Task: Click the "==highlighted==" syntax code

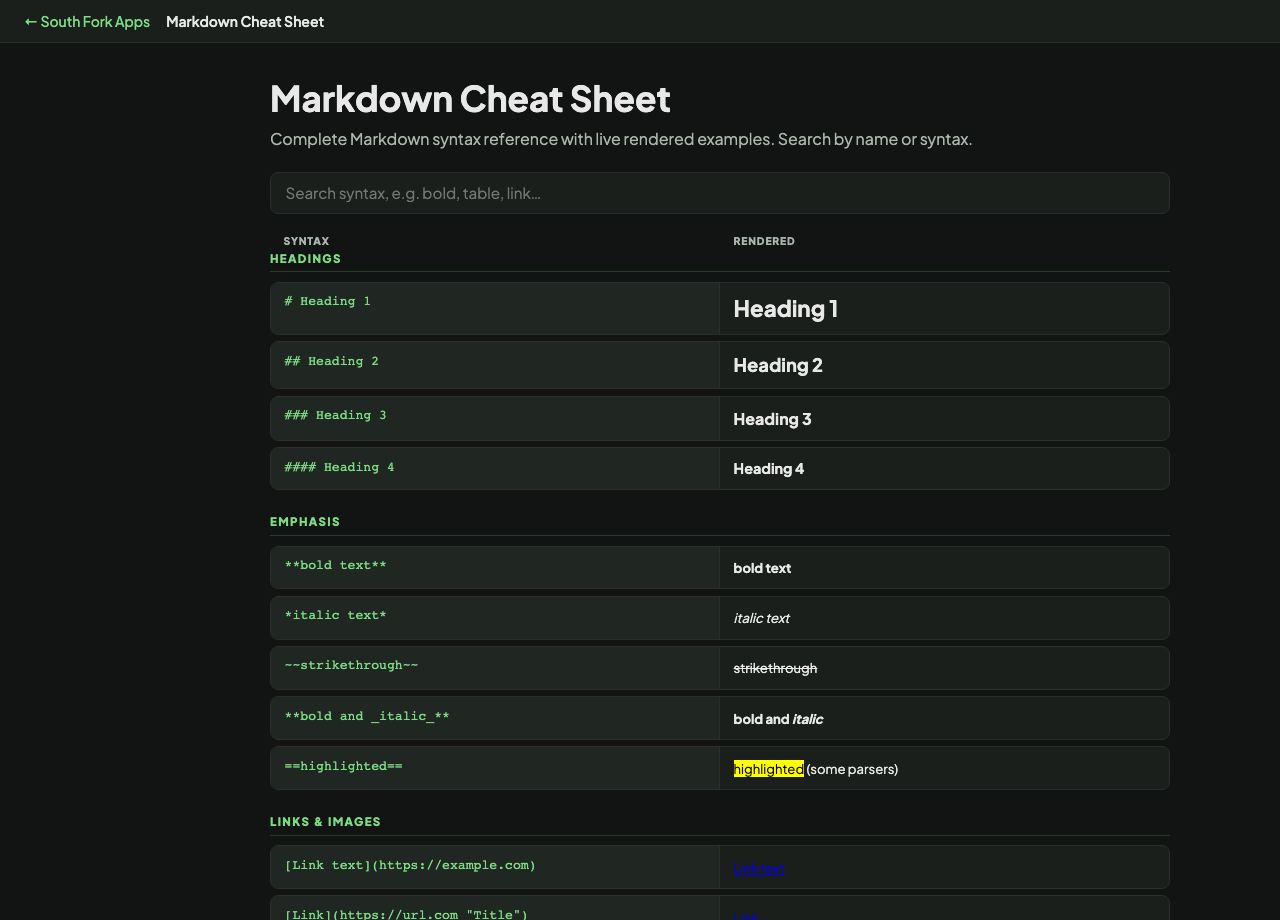Action: click(343, 766)
